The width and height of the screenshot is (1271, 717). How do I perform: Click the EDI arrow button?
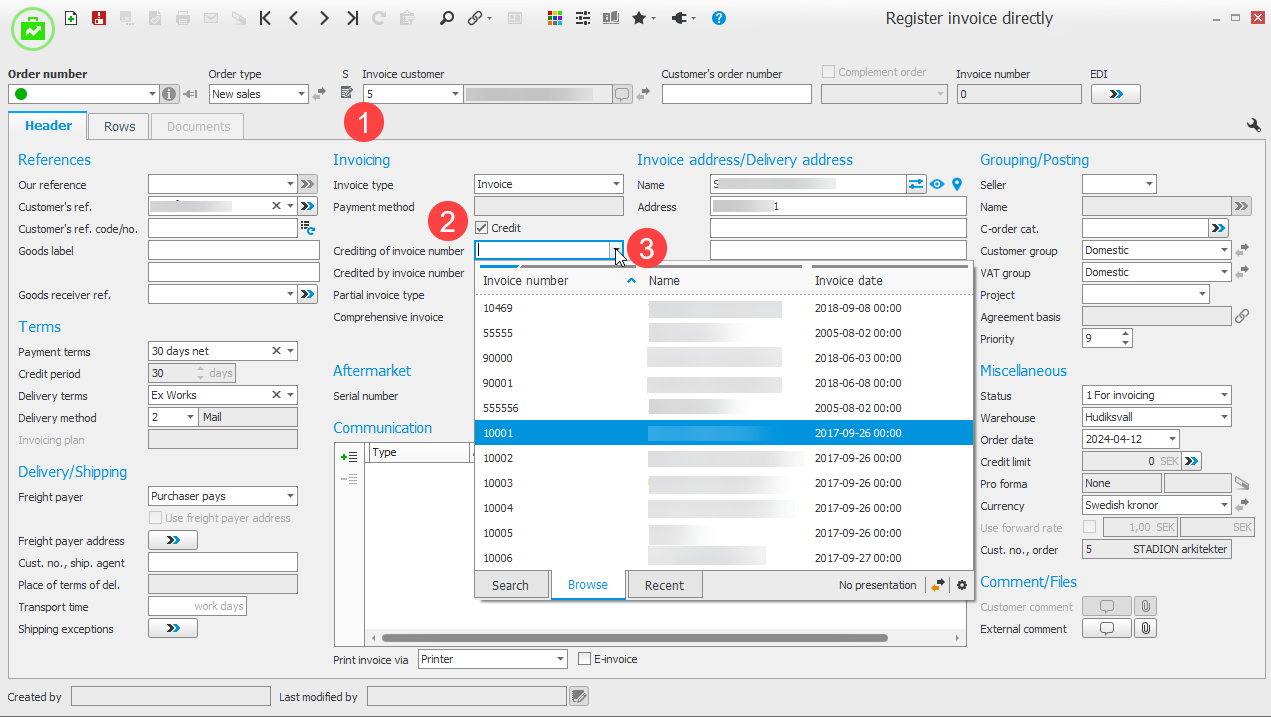(x=1115, y=94)
